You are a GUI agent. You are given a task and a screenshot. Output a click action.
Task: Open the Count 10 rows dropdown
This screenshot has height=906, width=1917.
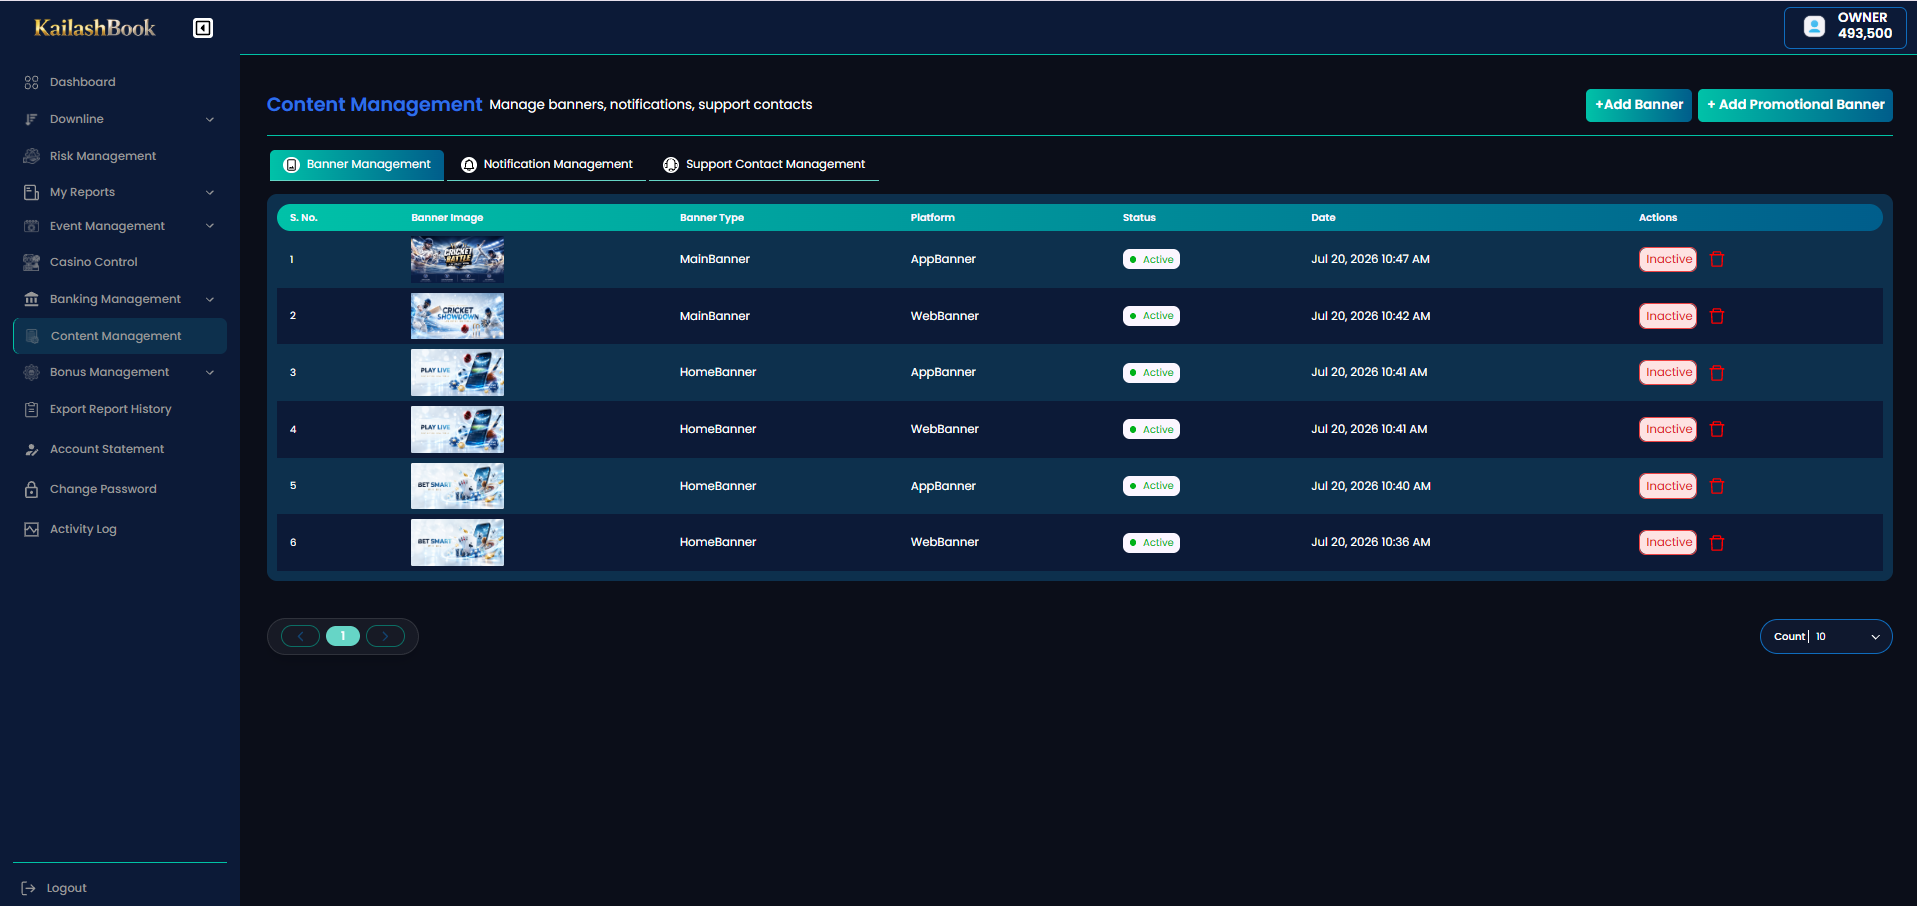point(1826,637)
